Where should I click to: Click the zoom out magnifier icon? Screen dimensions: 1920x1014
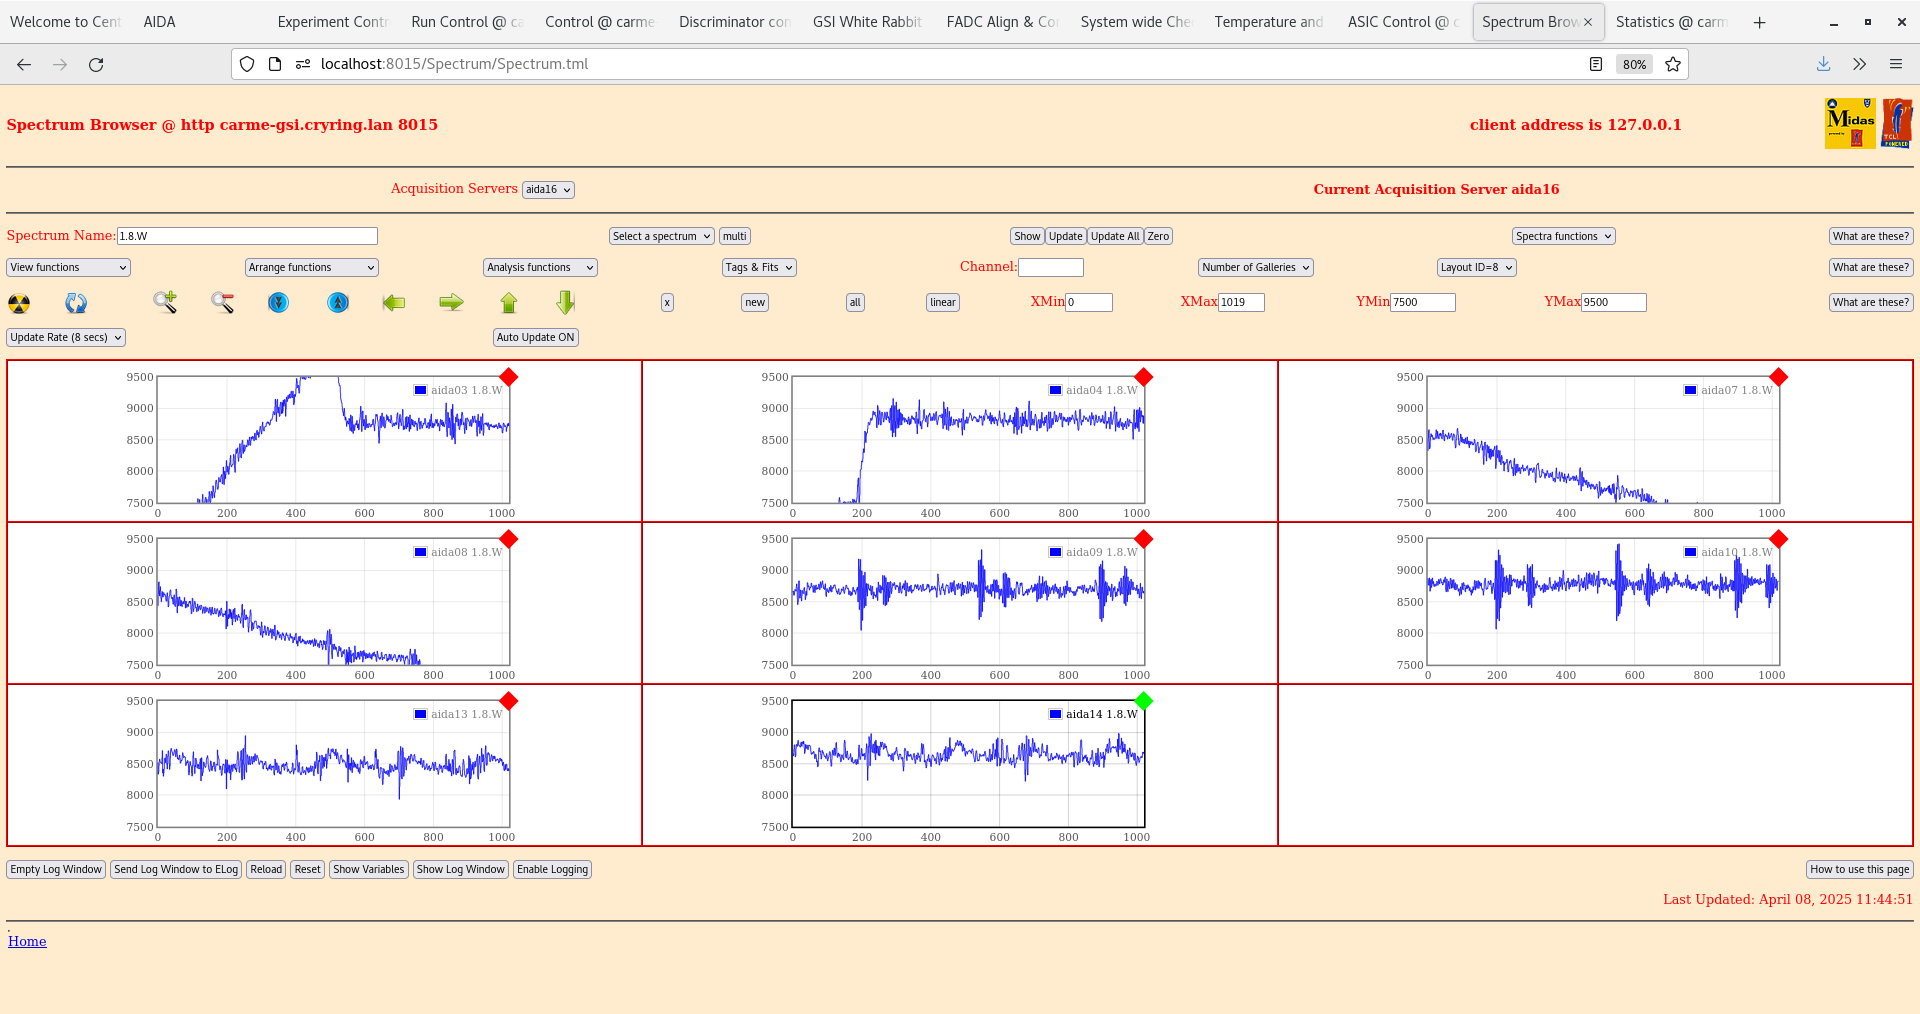[x=223, y=302]
